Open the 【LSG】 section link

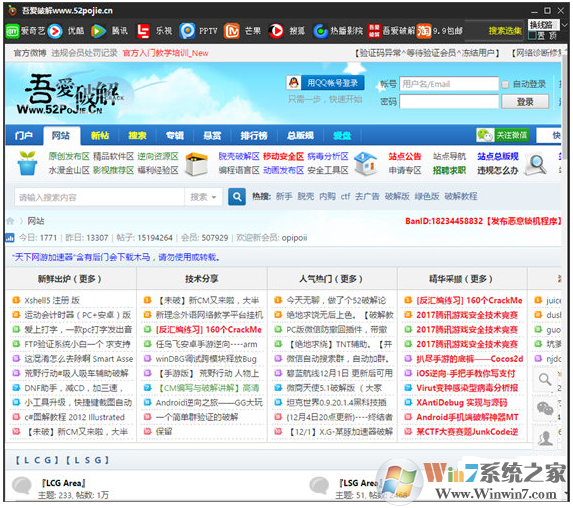coord(87,460)
